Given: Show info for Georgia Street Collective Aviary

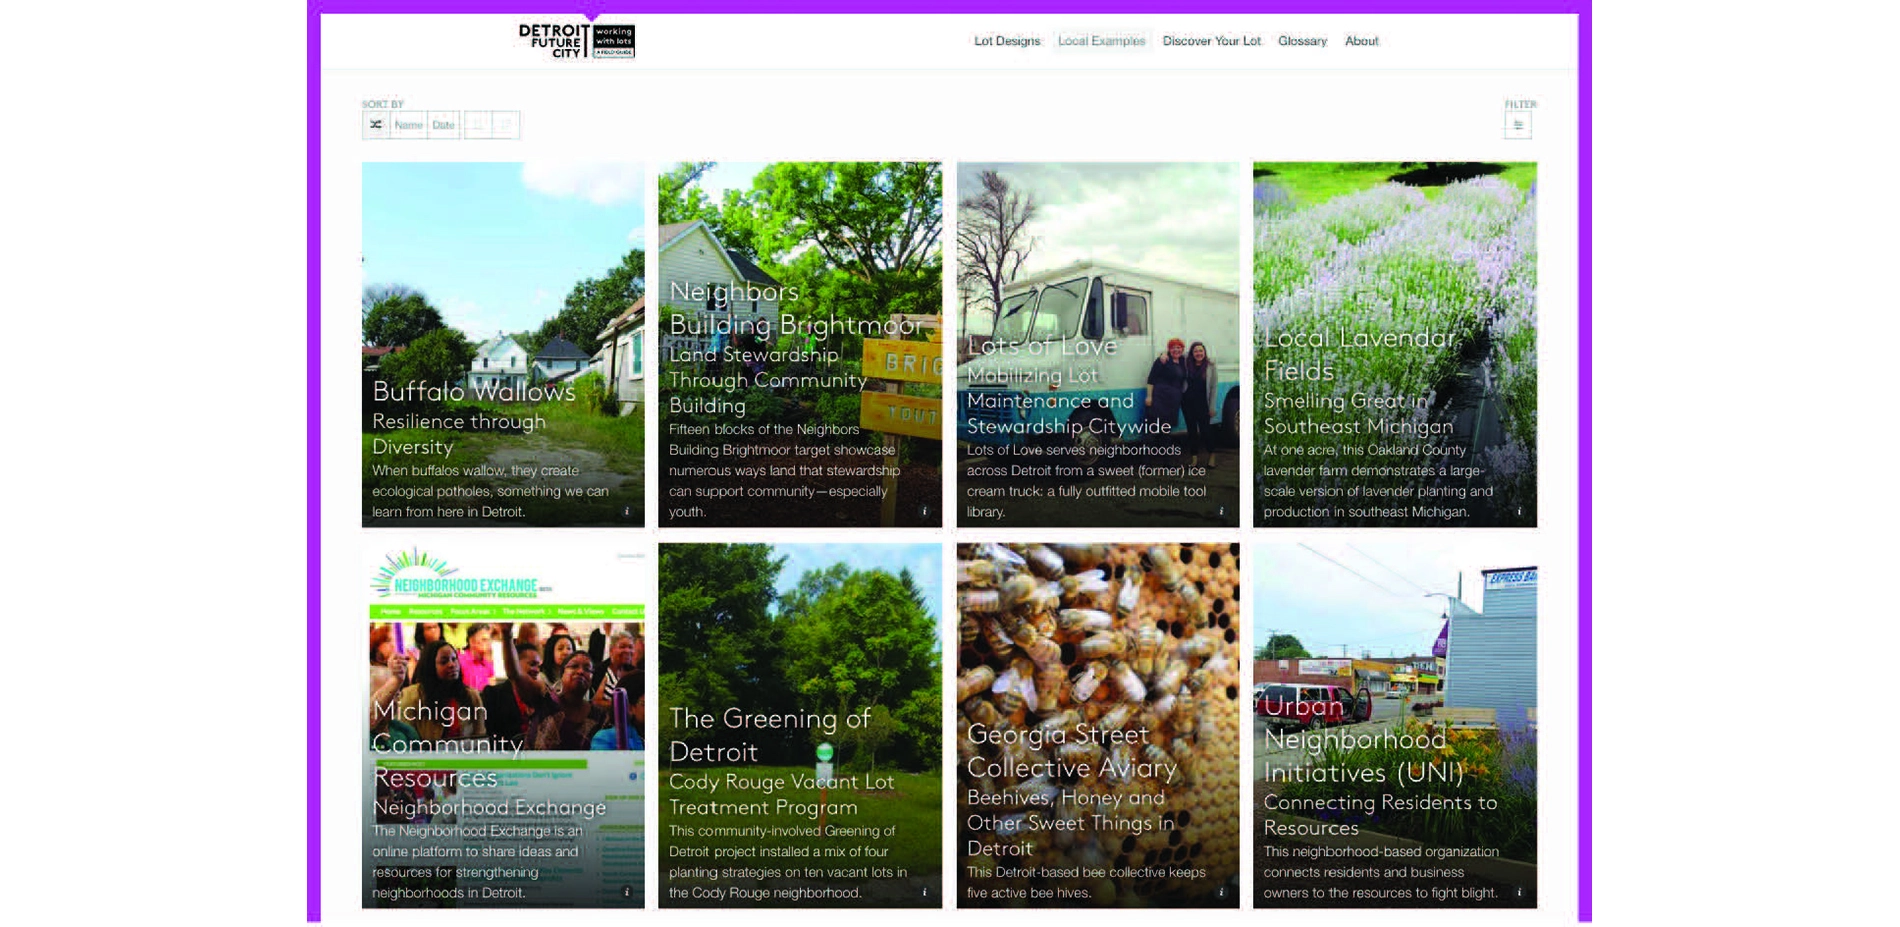Looking at the screenshot, I should [1221, 892].
